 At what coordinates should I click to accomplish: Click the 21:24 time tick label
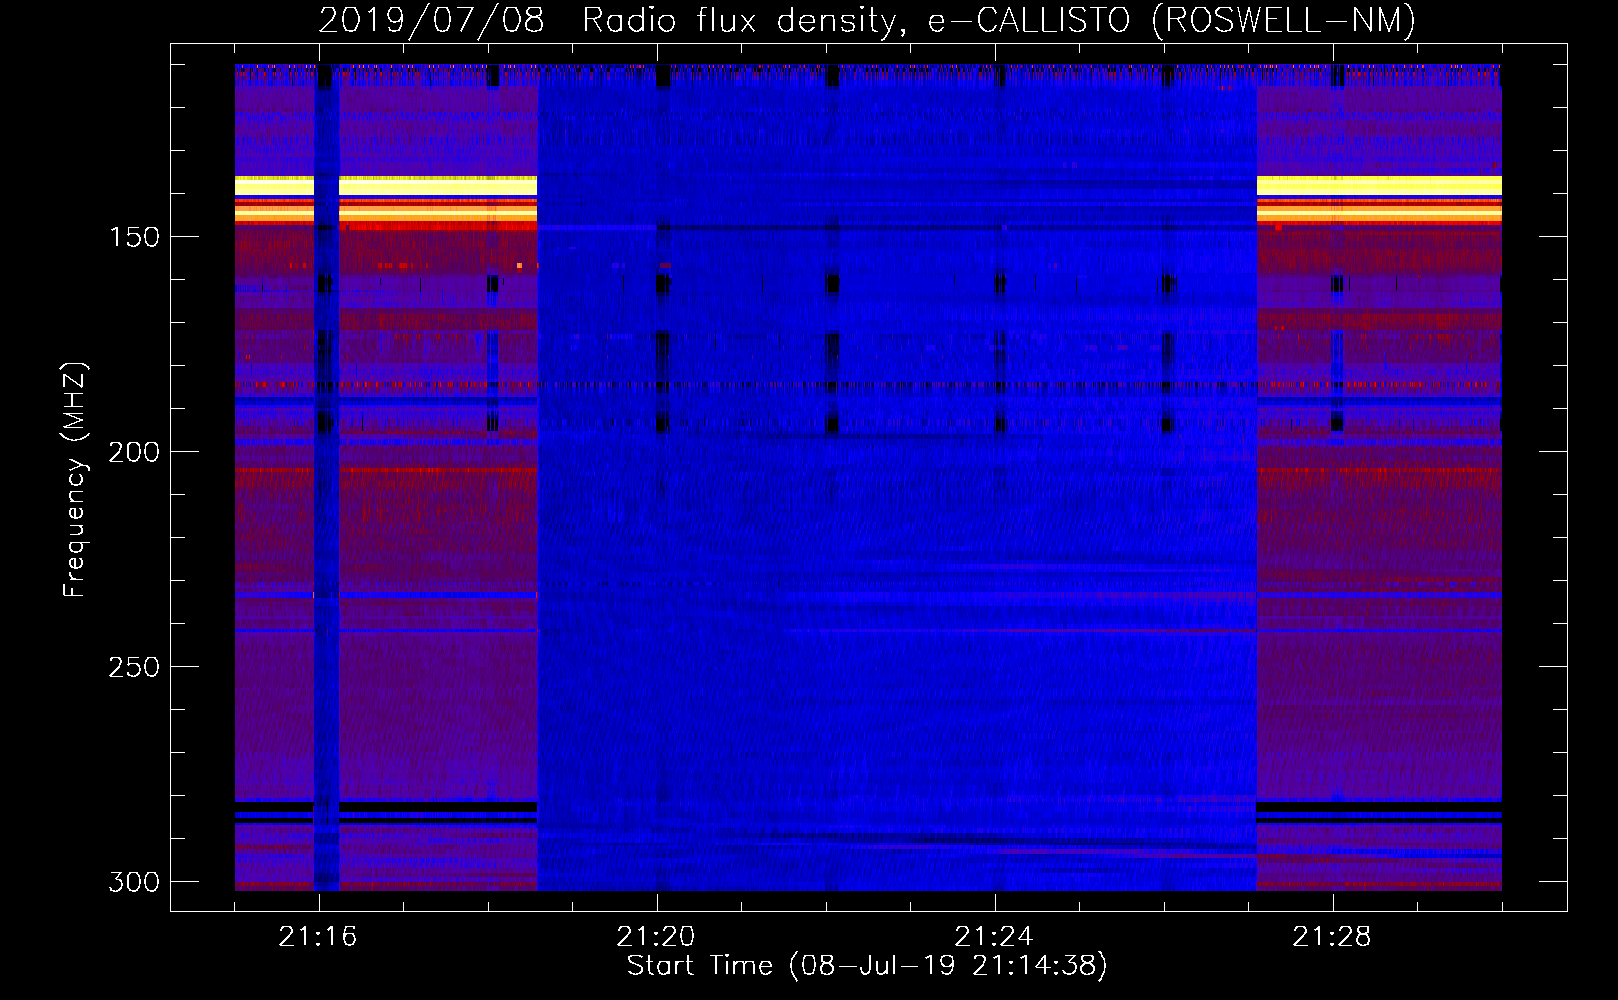pos(994,937)
